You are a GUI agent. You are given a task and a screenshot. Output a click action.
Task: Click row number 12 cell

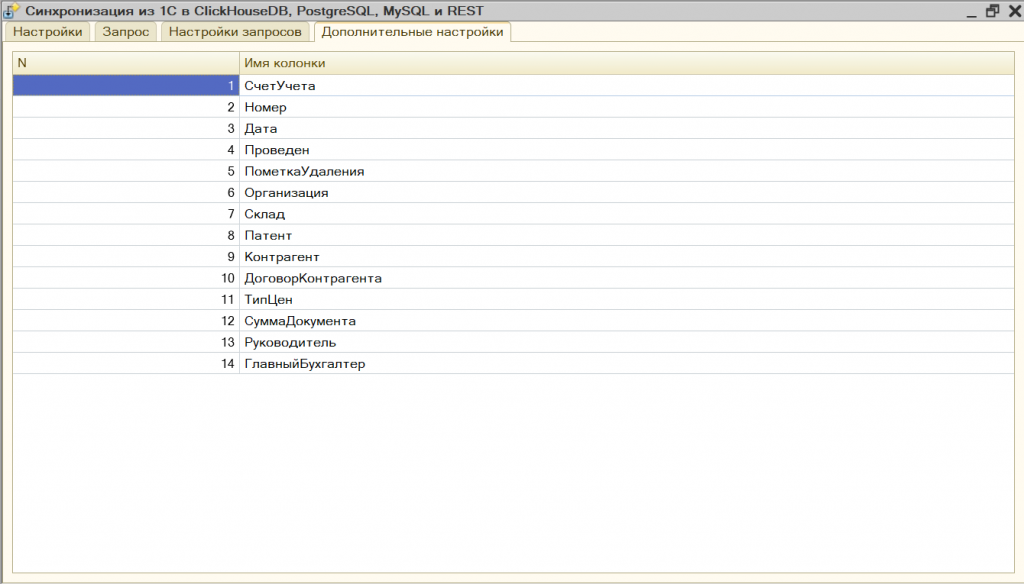pos(126,321)
